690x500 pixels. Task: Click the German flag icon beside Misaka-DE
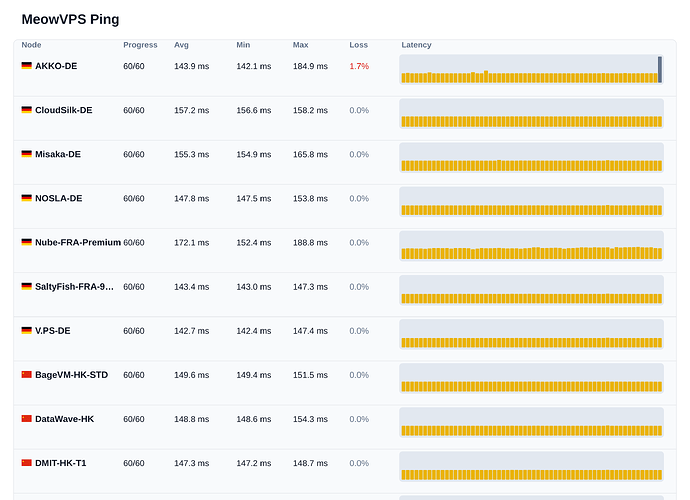(26, 154)
